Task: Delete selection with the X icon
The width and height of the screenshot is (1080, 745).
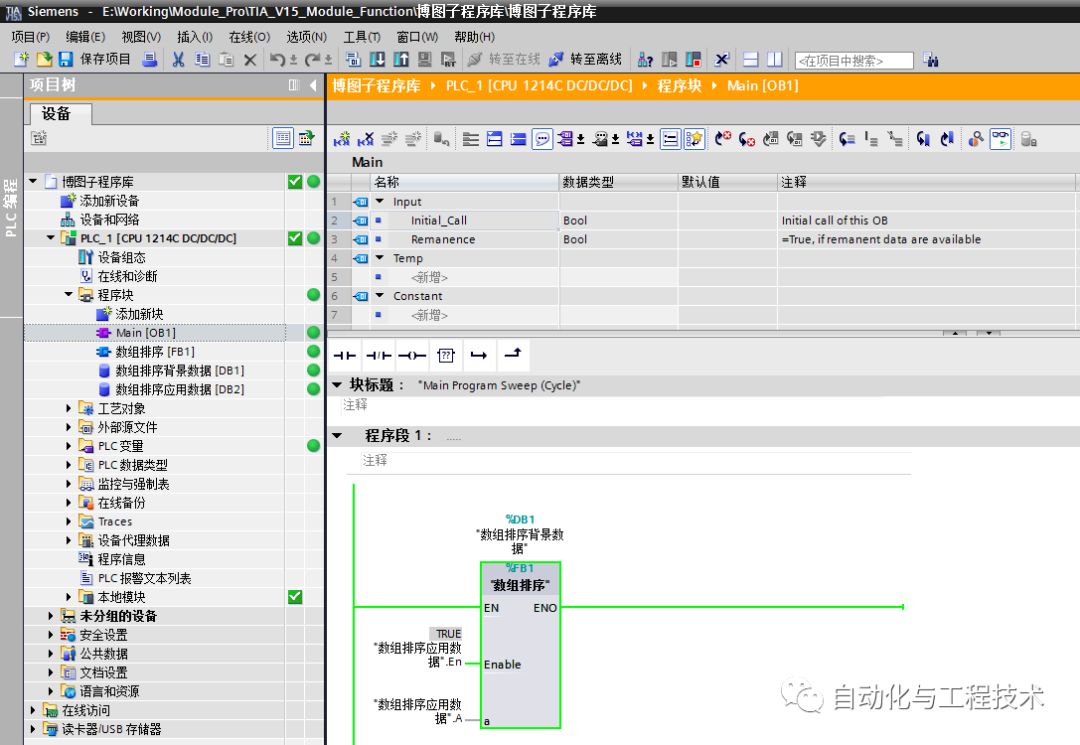Action: tap(250, 60)
